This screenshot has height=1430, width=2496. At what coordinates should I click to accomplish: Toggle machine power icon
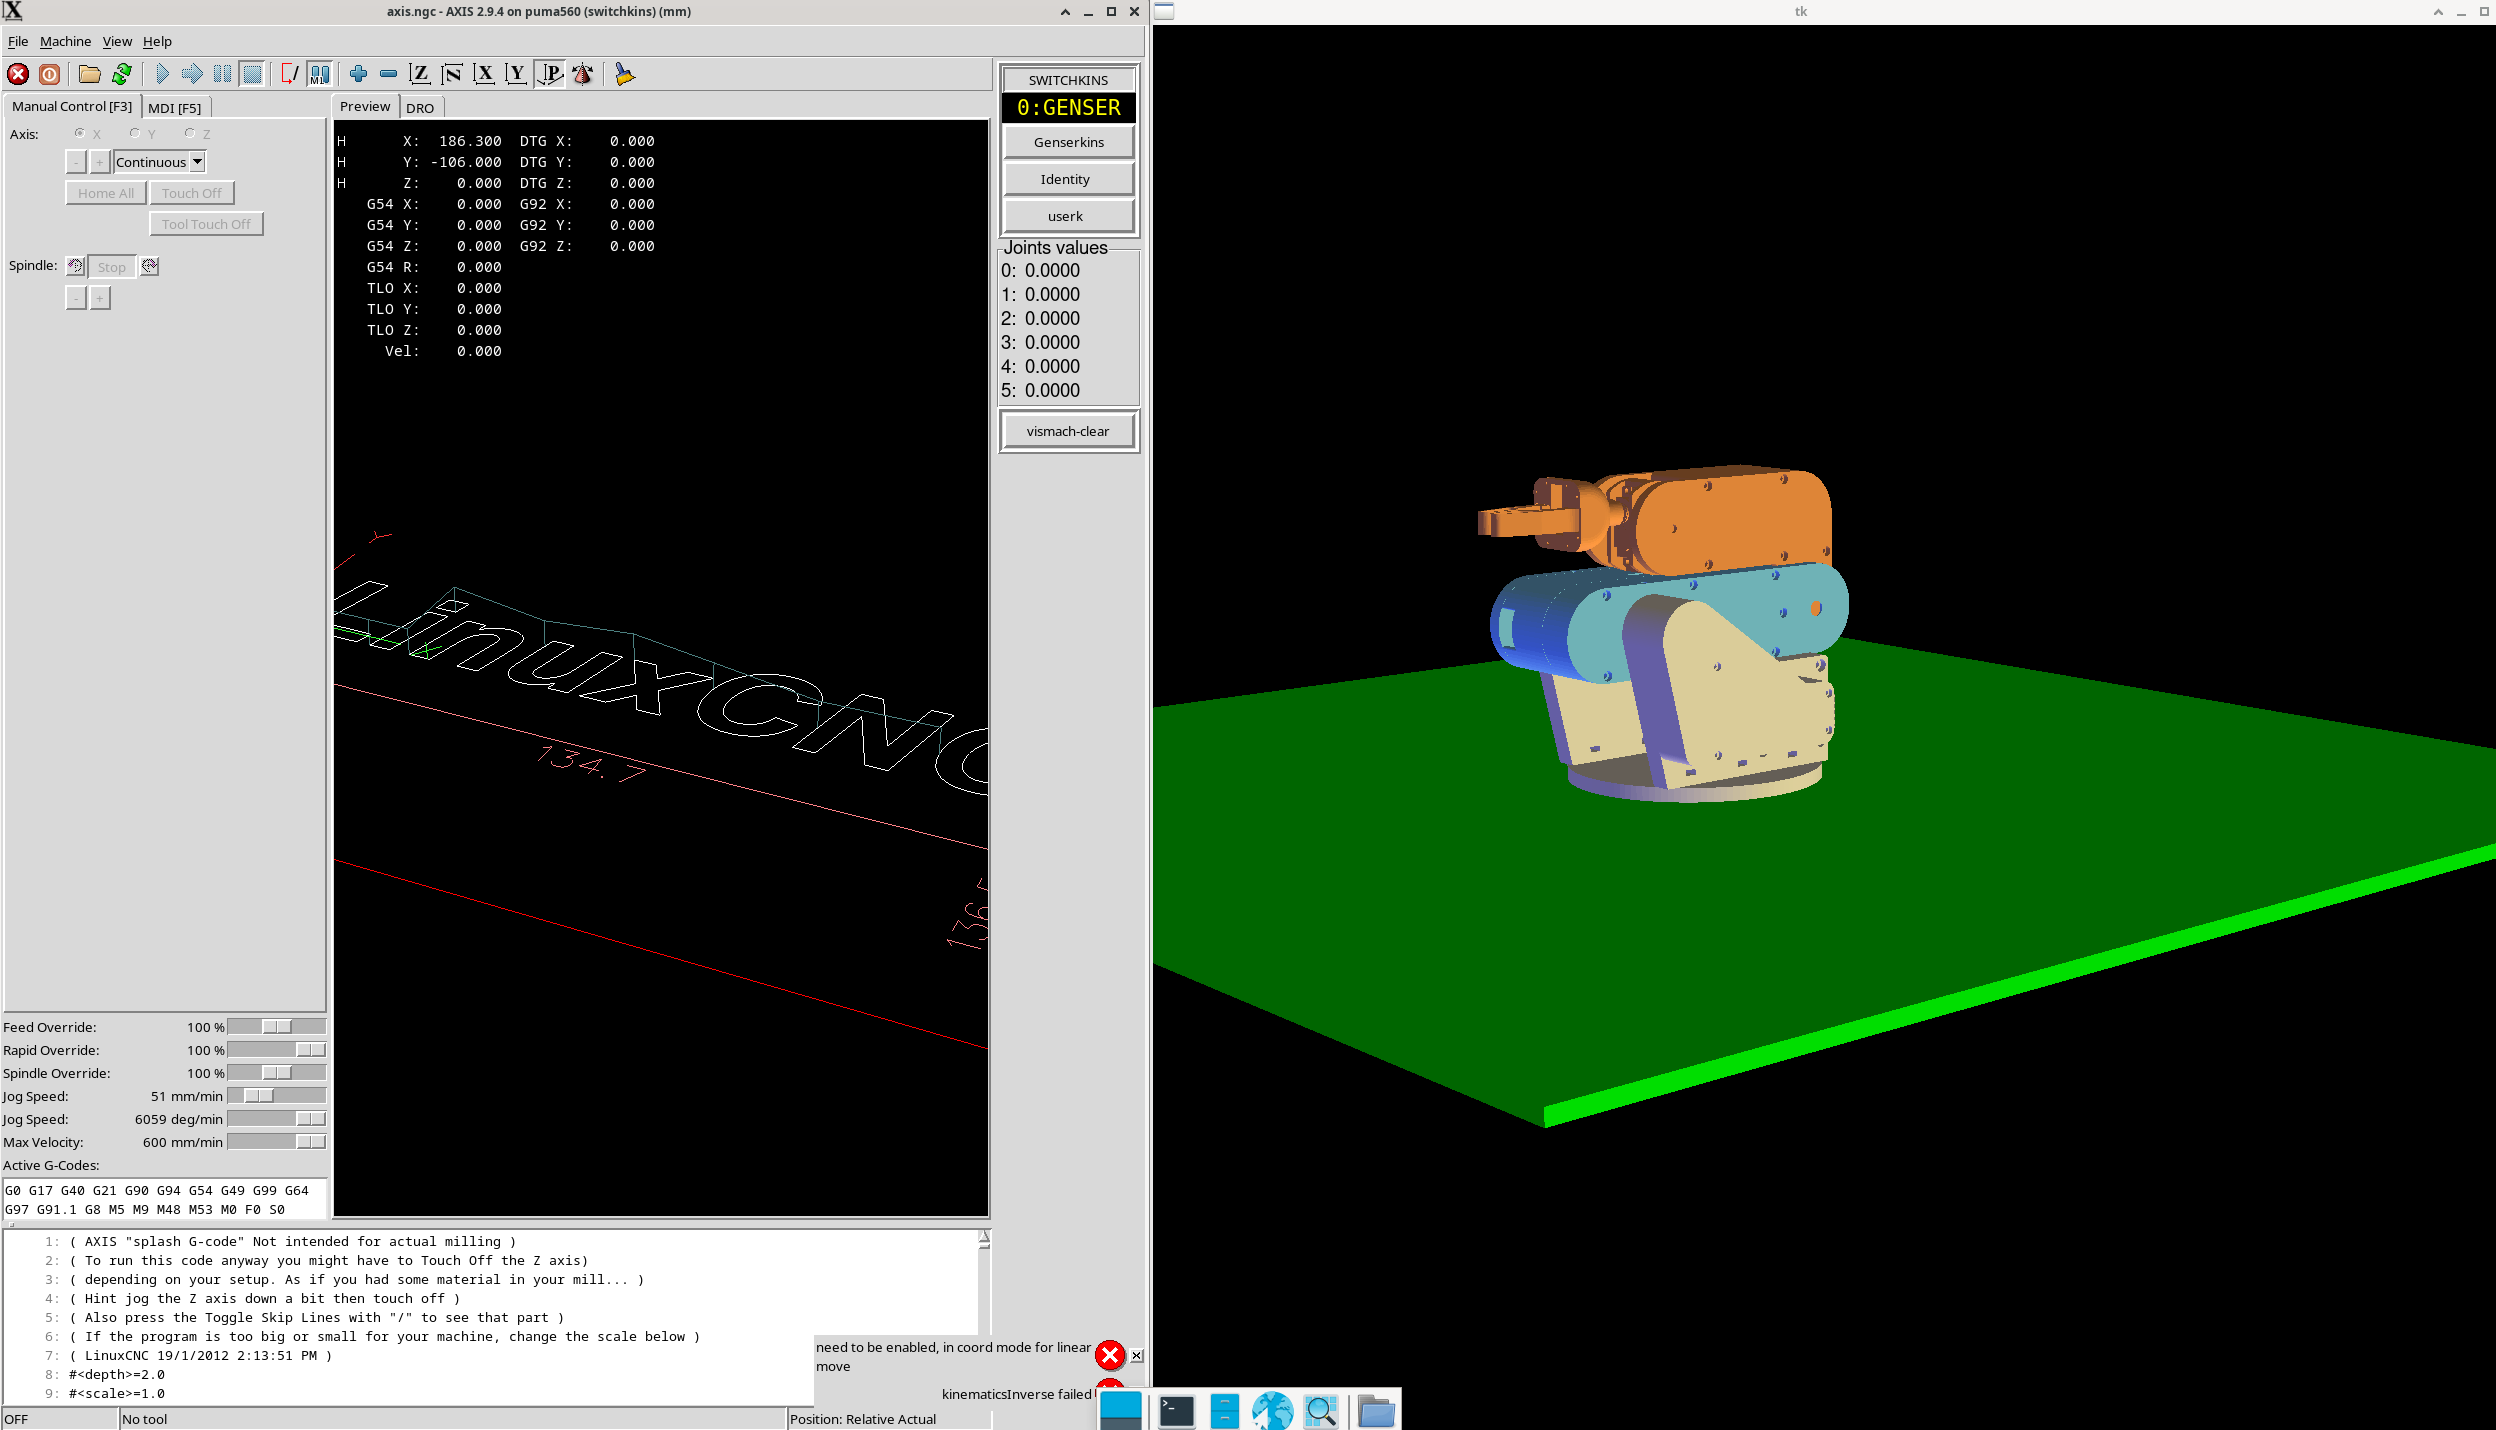click(49, 74)
